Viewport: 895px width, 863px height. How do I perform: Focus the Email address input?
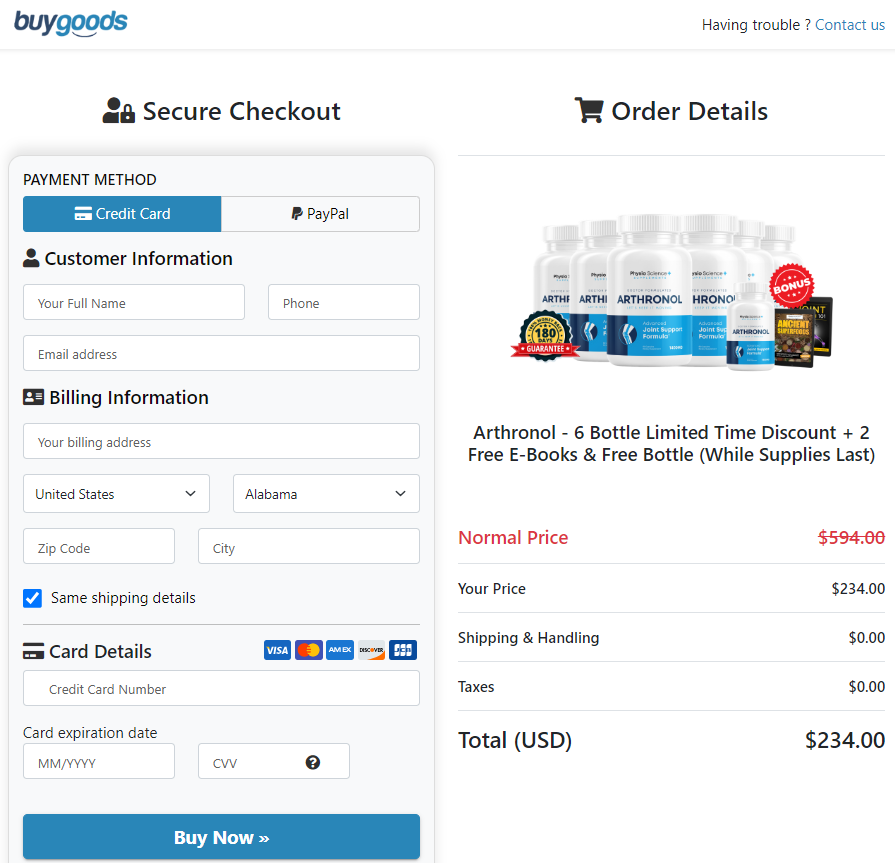221,353
